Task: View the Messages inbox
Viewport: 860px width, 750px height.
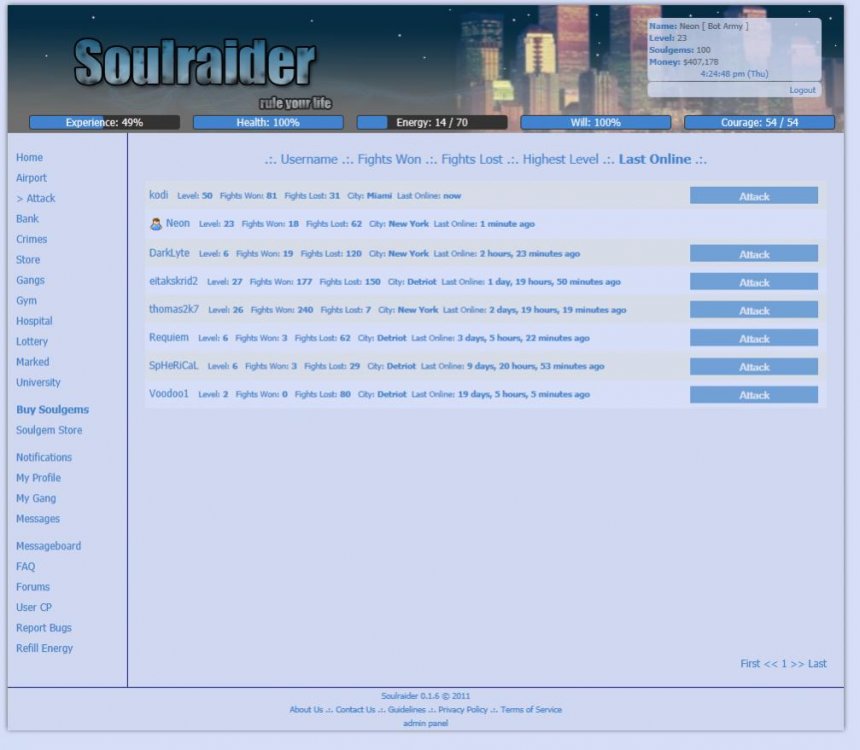Action: (x=38, y=519)
